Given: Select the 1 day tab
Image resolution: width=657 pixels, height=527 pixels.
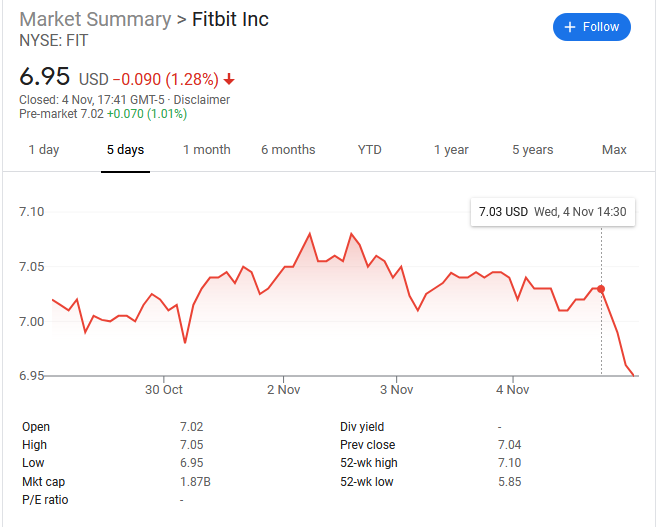Looking at the screenshot, I should coord(43,150).
